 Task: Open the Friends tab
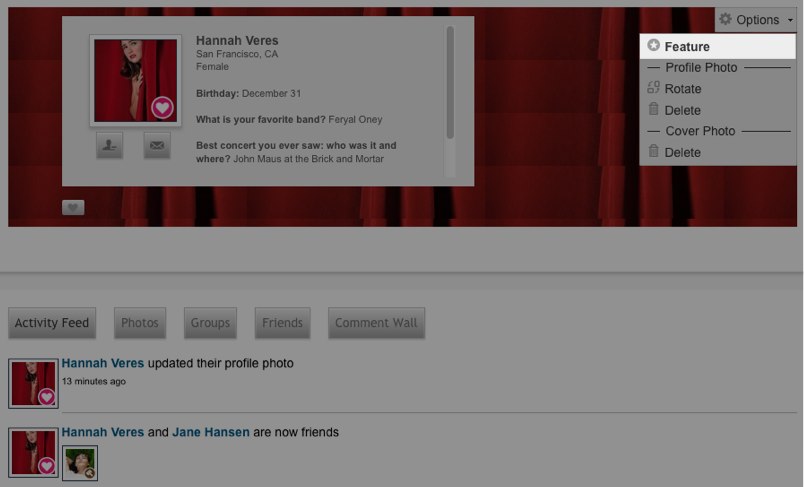[283, 323]
